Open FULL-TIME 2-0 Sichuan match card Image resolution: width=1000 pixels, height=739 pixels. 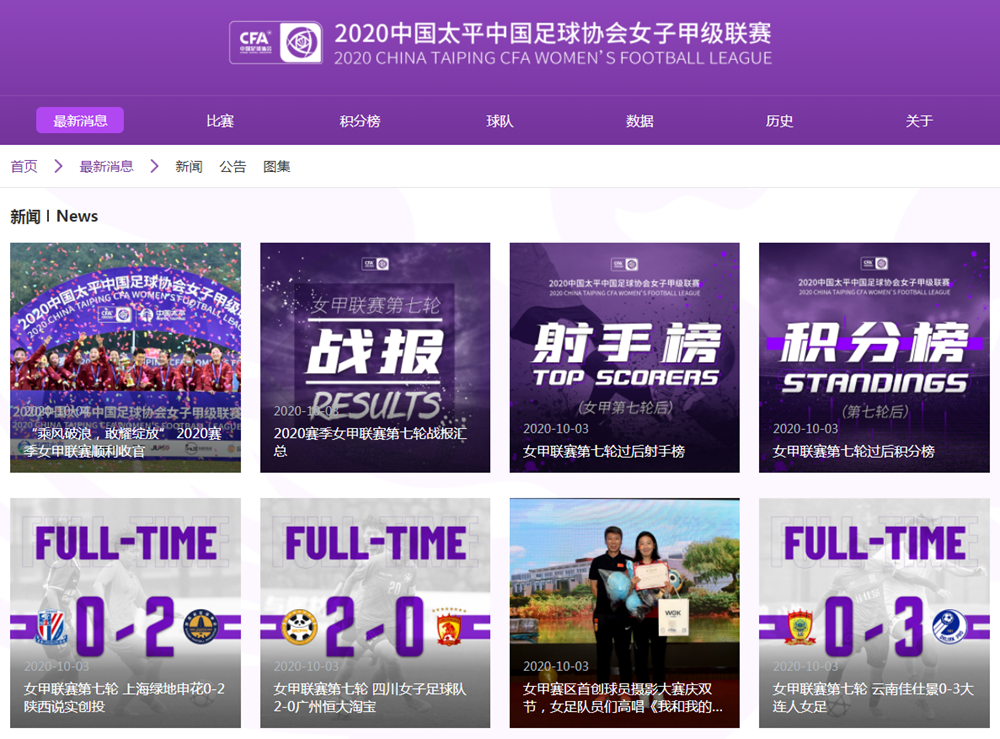[375, 613]
